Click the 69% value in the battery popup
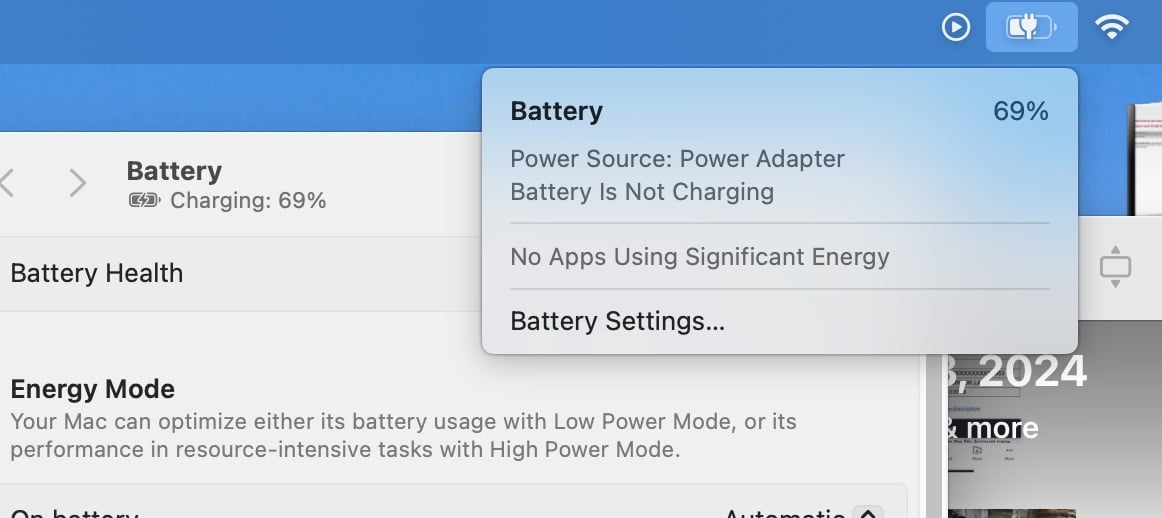This screenshot has height=518, width=1162. 1020,111
